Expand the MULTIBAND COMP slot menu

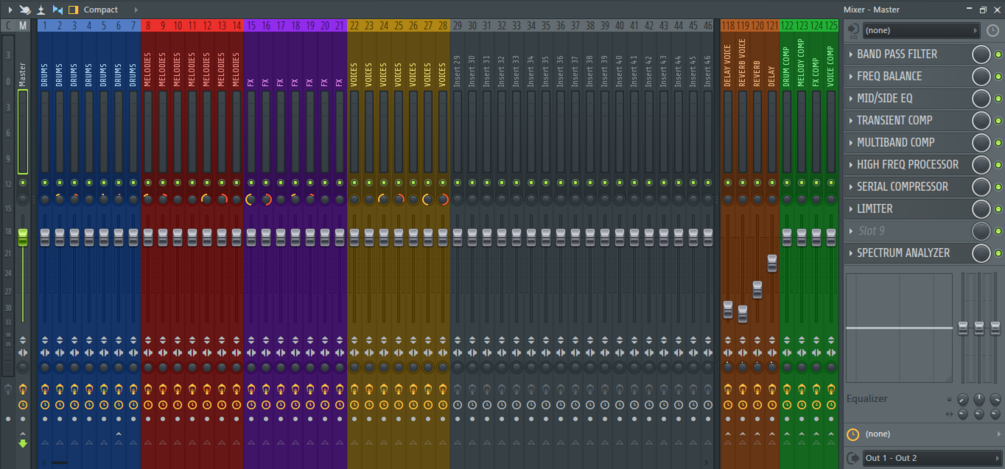(851, 142)
